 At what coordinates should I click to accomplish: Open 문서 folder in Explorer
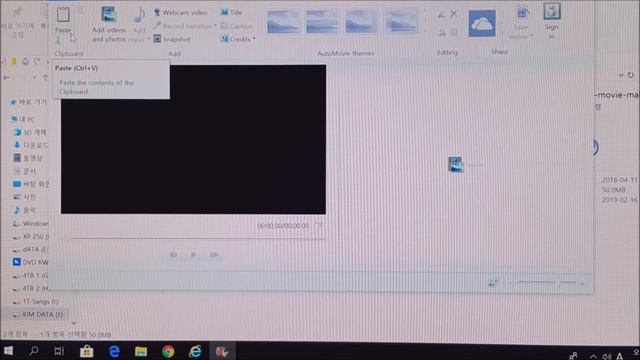pyautogui.click(x=24, y=171)
